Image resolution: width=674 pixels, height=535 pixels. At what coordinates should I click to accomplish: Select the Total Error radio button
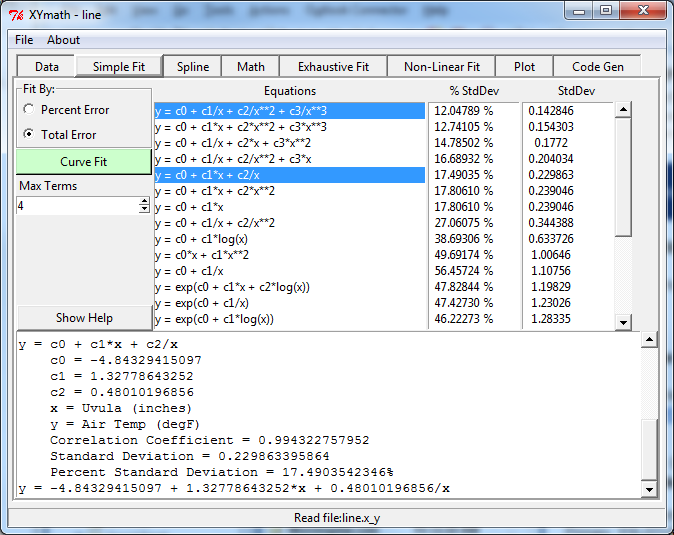[29, 134]
